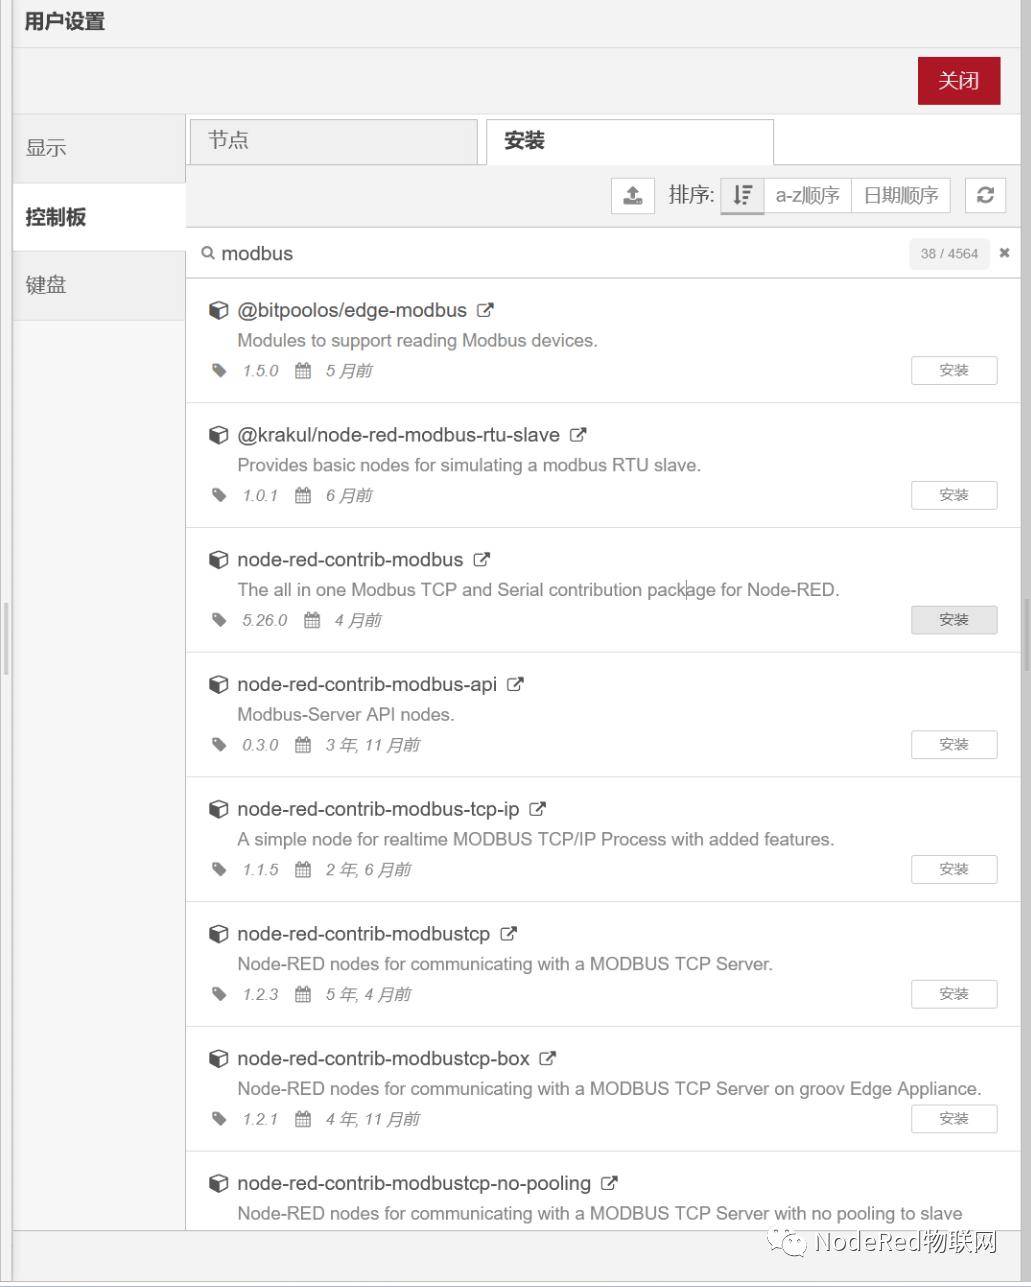Select the relevance sort order icon
Screen dimensions: 1031x1287
pyautogui.click(x=742, y=195)
